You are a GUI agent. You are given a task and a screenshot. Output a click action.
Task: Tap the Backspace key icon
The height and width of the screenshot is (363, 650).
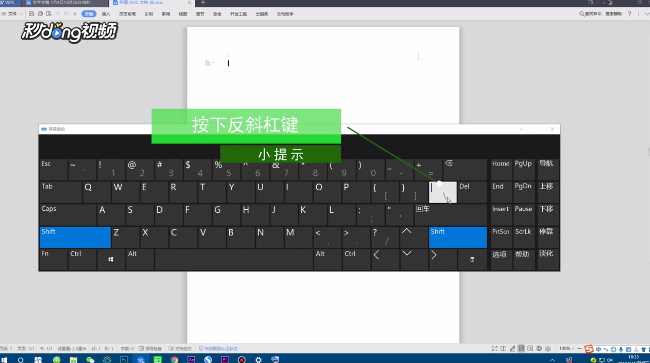pos(465,169)
